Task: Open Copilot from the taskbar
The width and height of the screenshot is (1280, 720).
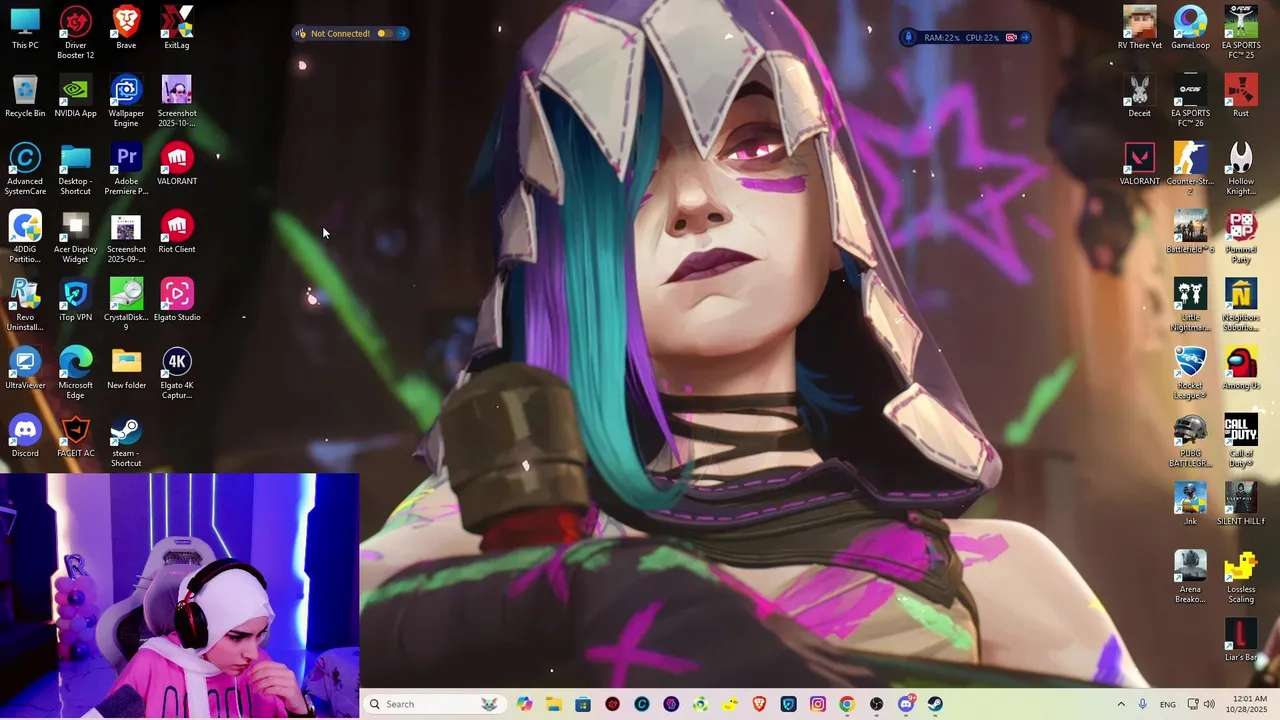Action: [x=525, y=704]
